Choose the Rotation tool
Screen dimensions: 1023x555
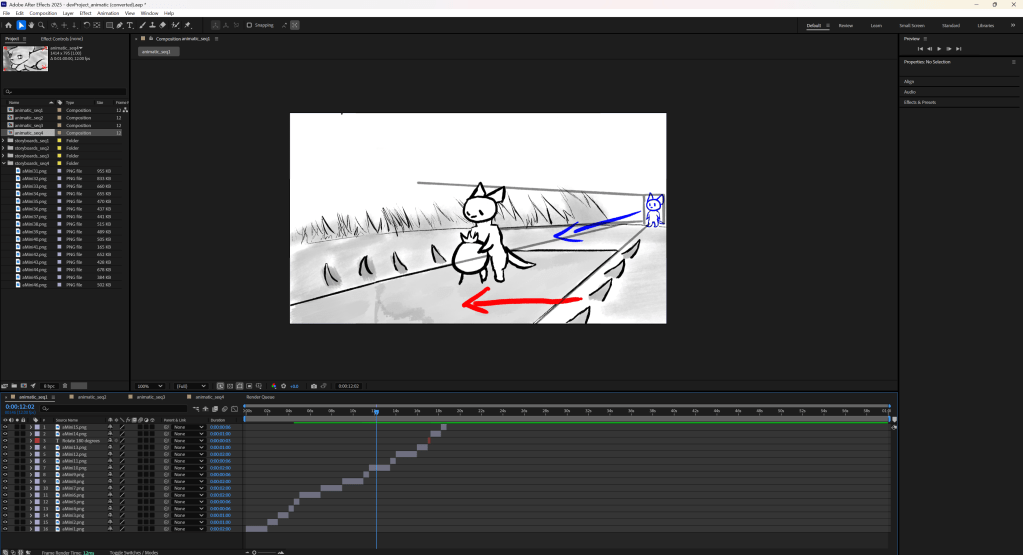pos(86,25)
